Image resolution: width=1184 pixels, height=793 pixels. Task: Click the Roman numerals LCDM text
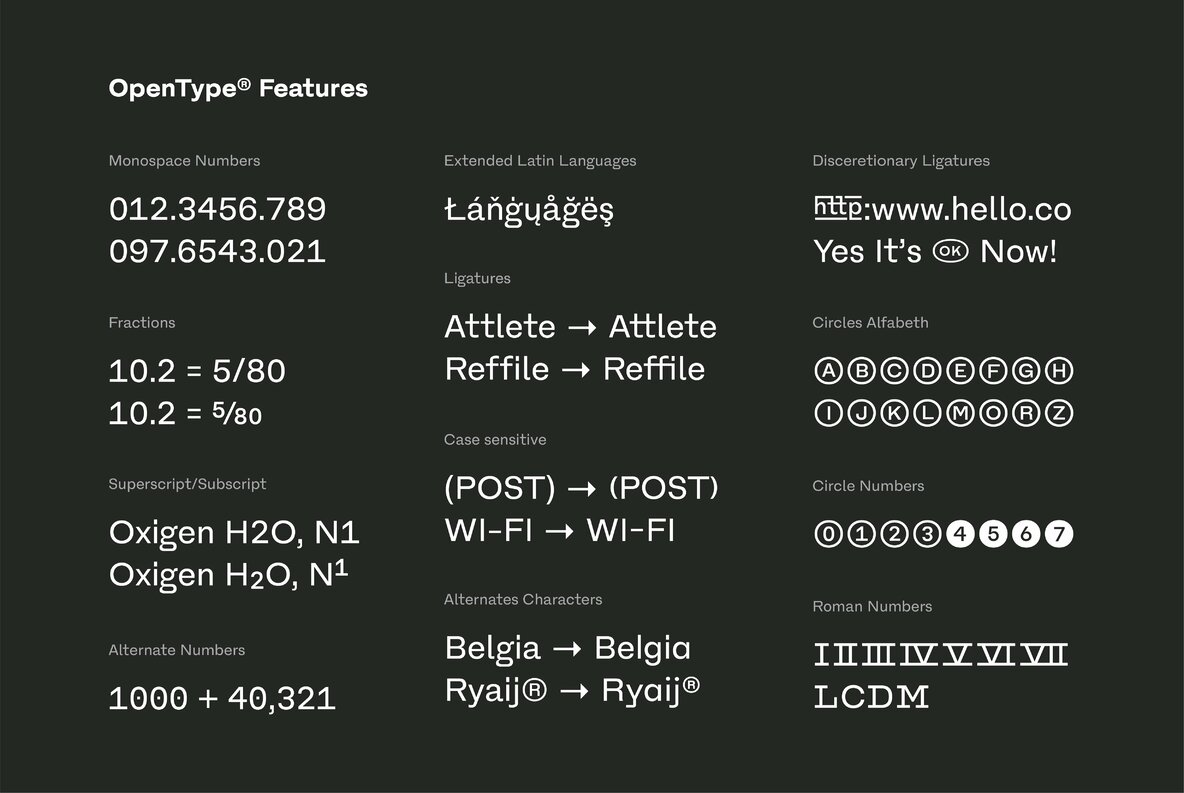tap(872, 697)
